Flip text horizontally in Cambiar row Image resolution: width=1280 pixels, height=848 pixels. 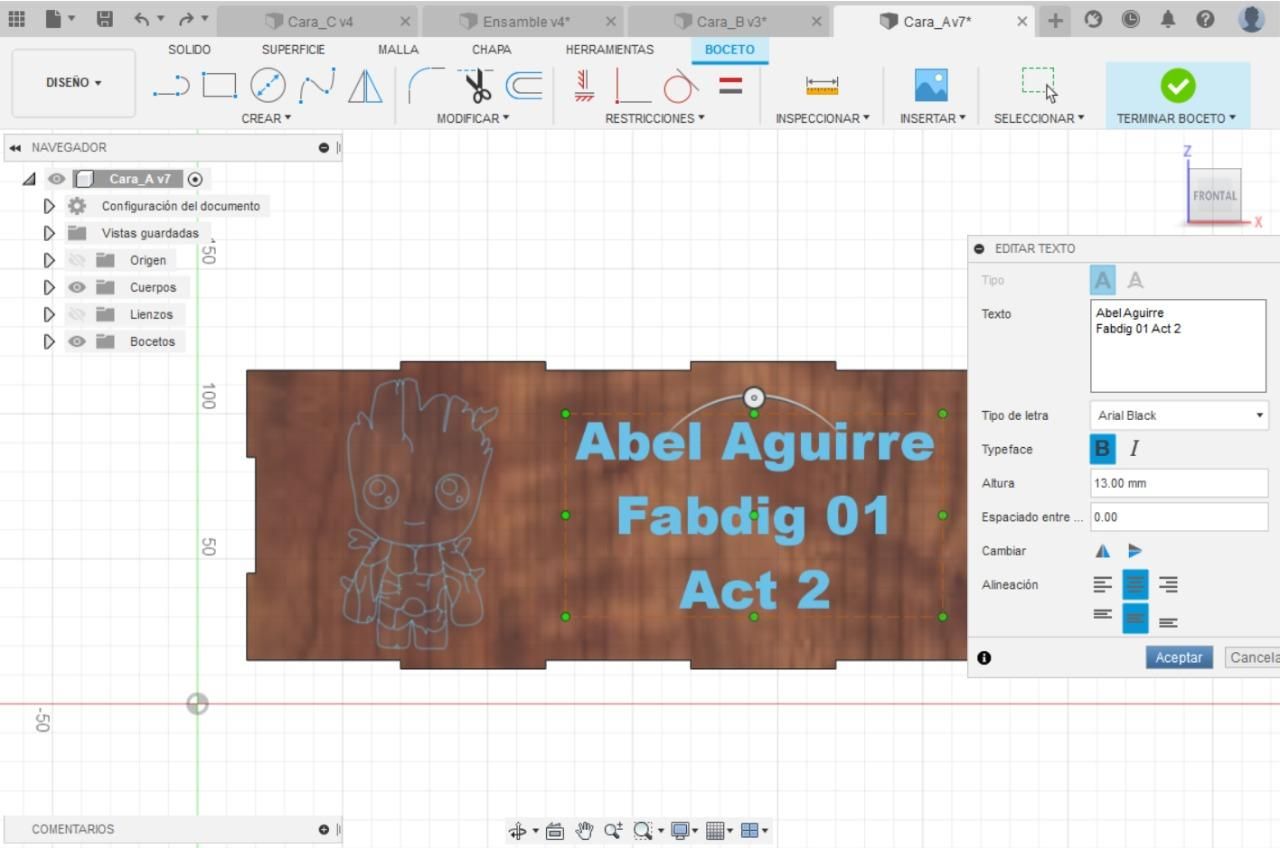pyautogui.click(x=1102, y=551)
